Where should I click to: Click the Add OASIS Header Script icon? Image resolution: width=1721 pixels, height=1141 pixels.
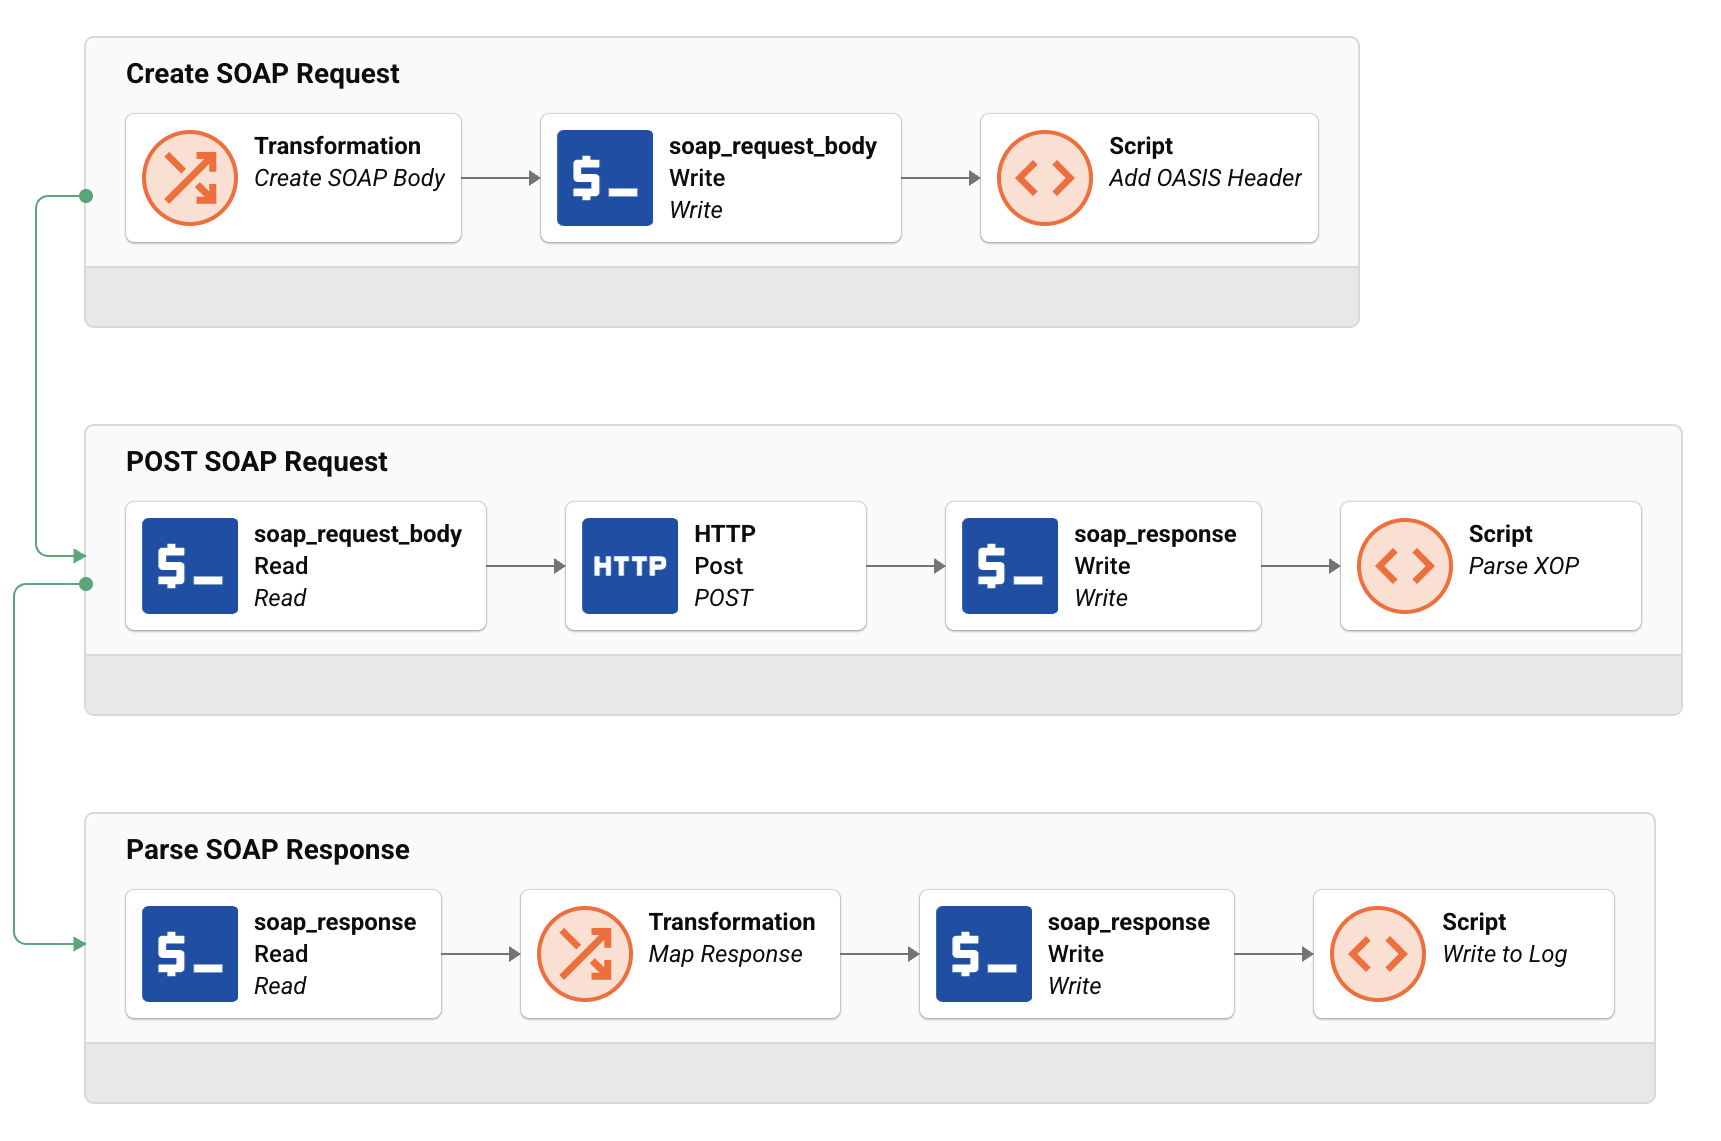click(1043, 178)
